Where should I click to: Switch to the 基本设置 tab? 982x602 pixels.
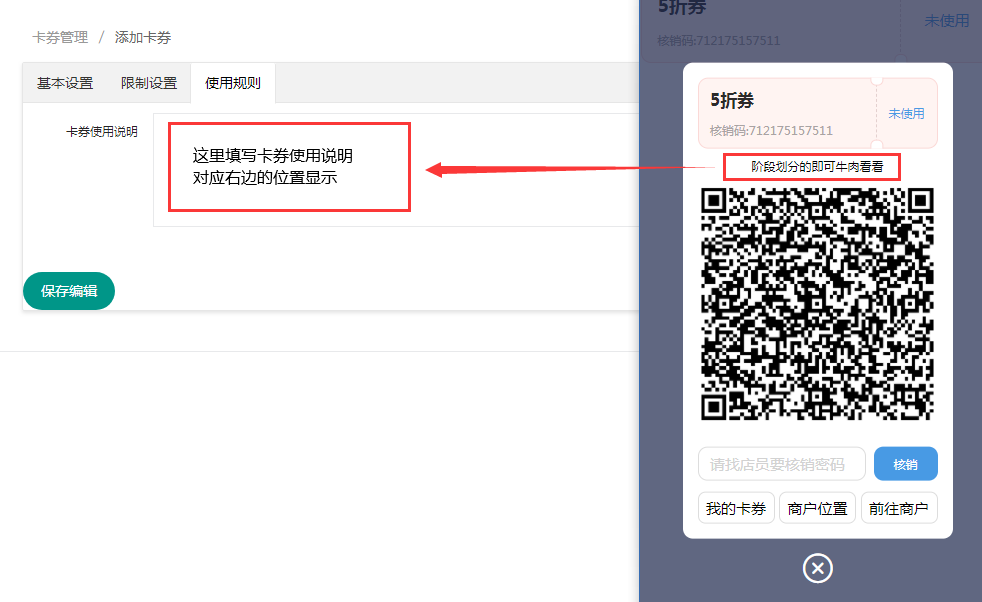tap(65, 83)
